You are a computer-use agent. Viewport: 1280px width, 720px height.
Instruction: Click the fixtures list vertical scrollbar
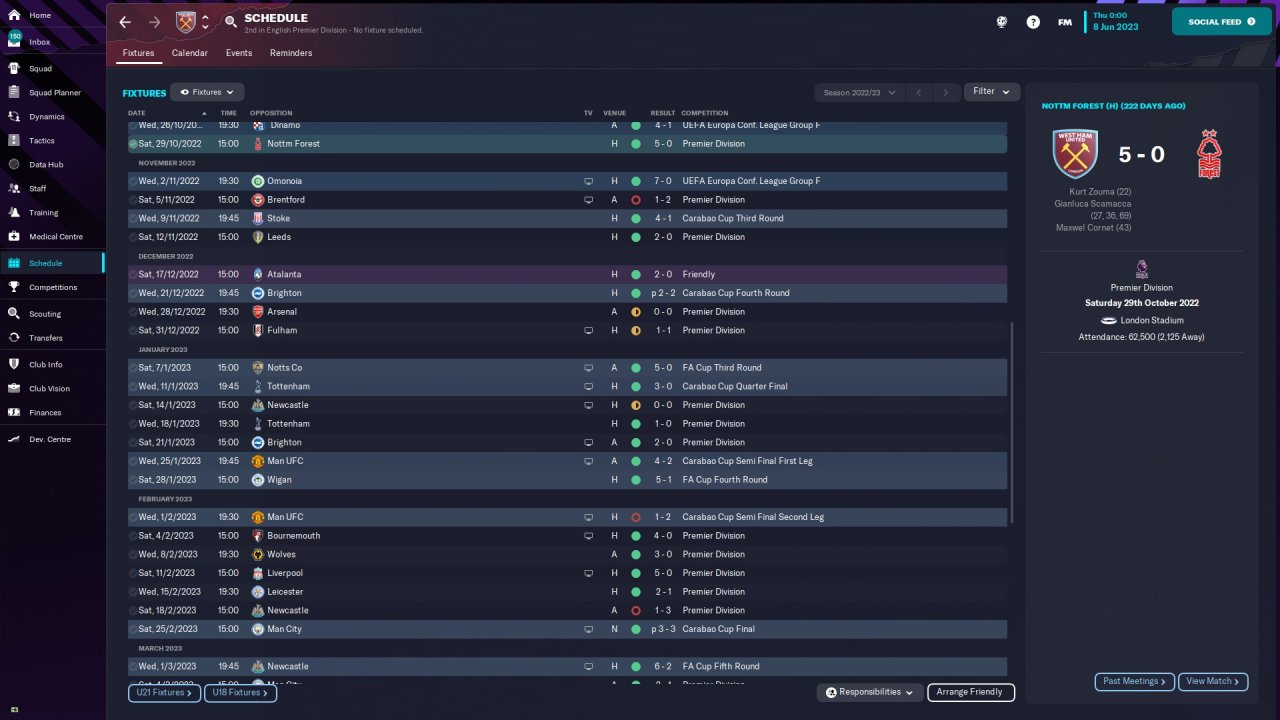point(1012,422)
